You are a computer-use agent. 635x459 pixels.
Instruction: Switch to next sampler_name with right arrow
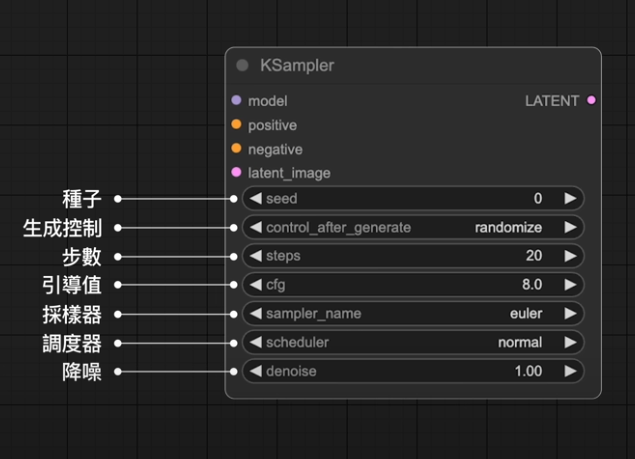pyautogui.click(x=570, y=314)
